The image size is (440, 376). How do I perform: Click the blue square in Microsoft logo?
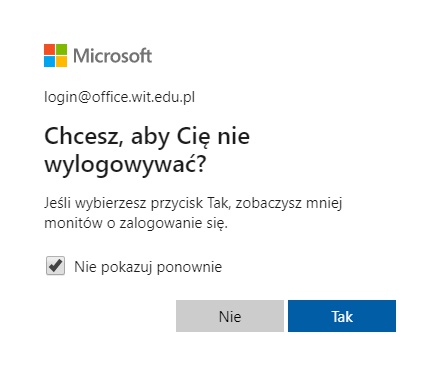point(49,61)
